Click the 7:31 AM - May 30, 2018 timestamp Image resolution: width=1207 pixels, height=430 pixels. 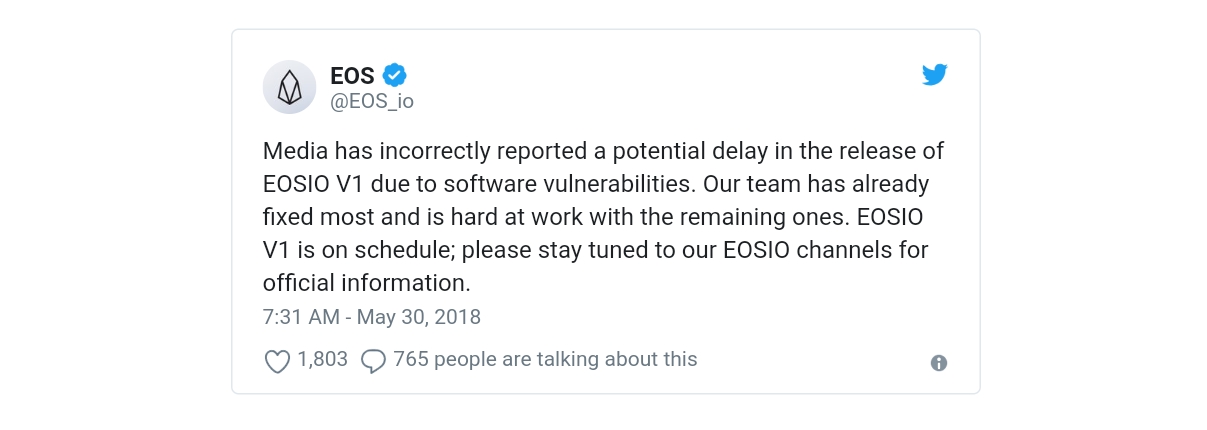372,317
